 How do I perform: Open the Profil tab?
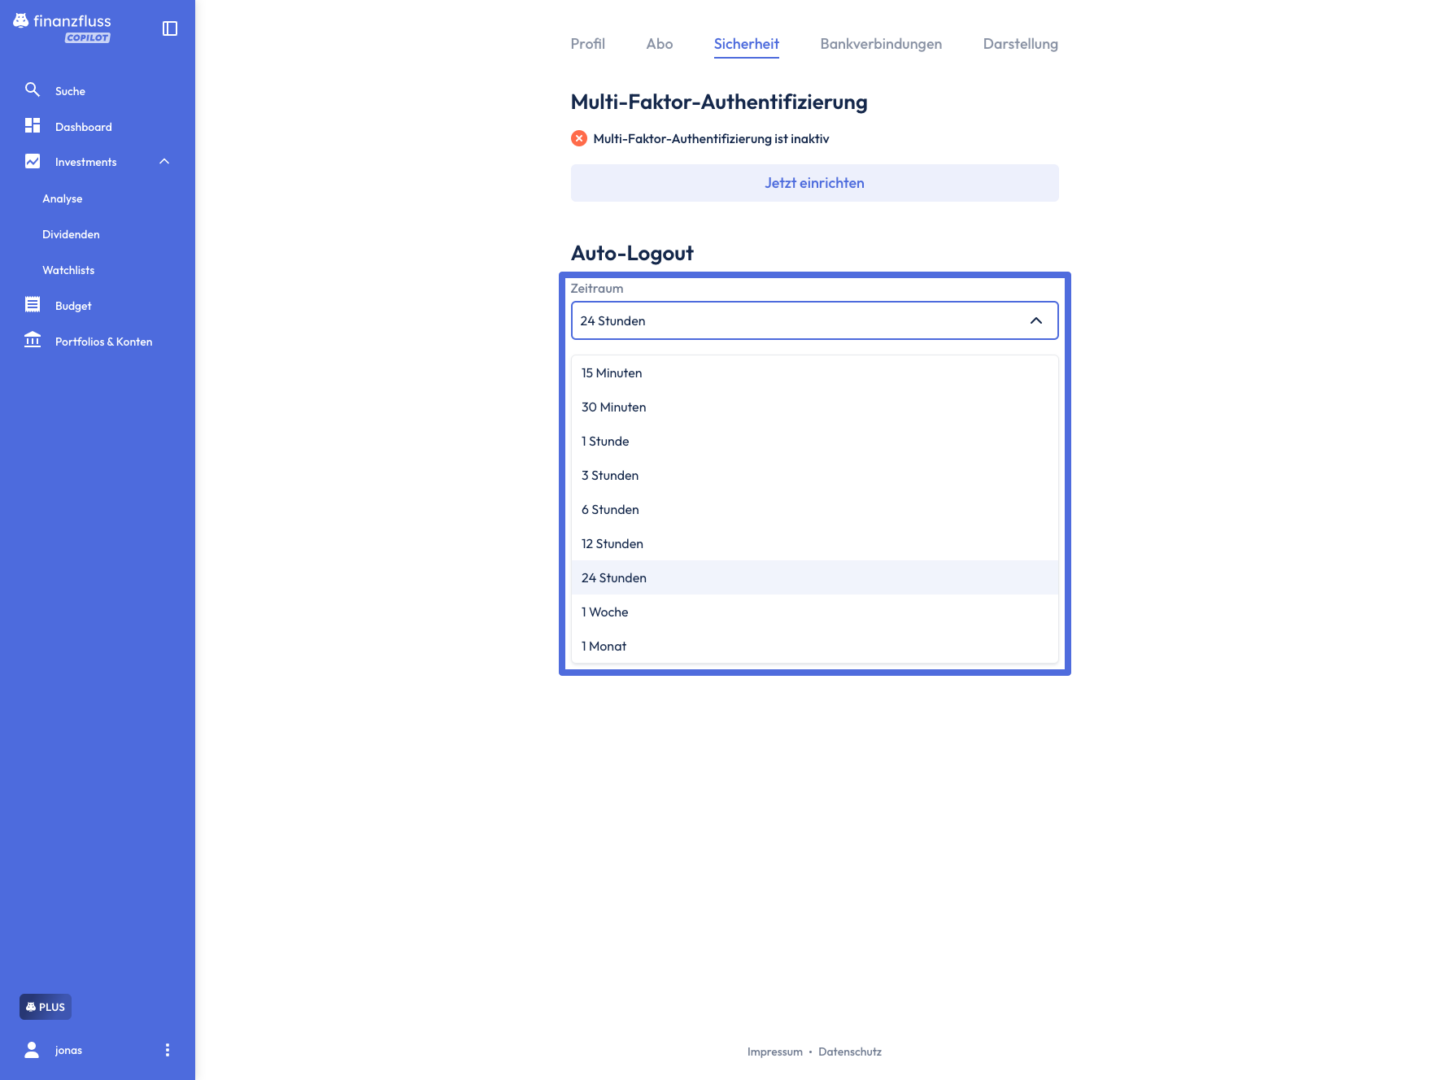point(588,44)
